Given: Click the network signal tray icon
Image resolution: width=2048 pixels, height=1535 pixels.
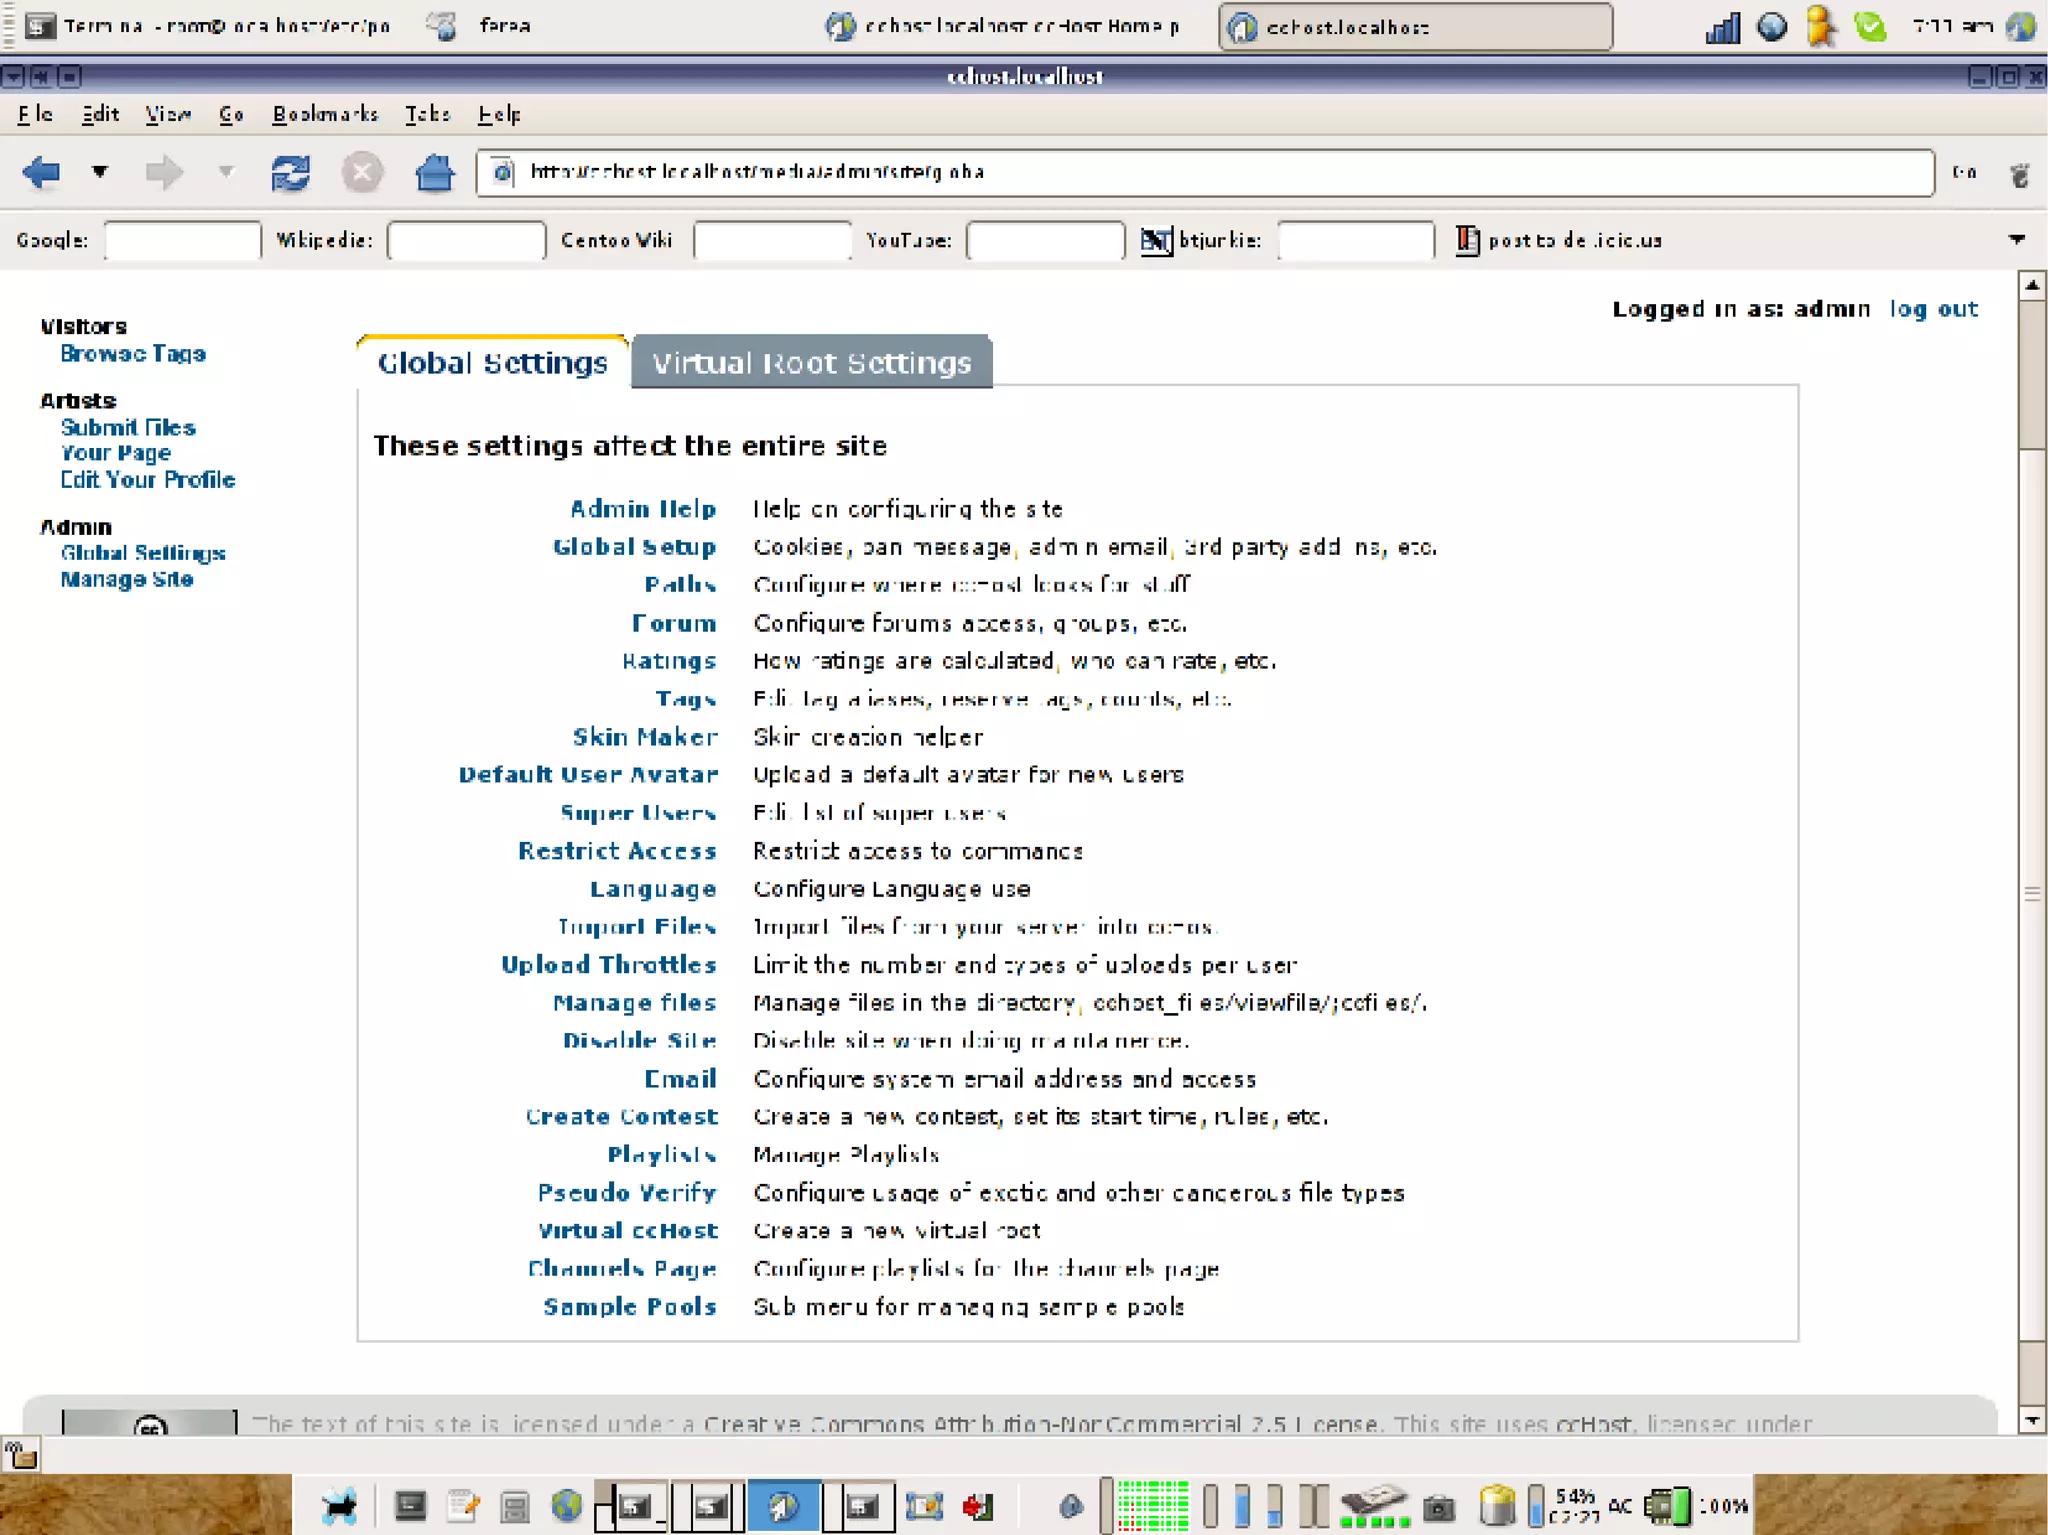Looking at the screenshot, I should 1722,27.
